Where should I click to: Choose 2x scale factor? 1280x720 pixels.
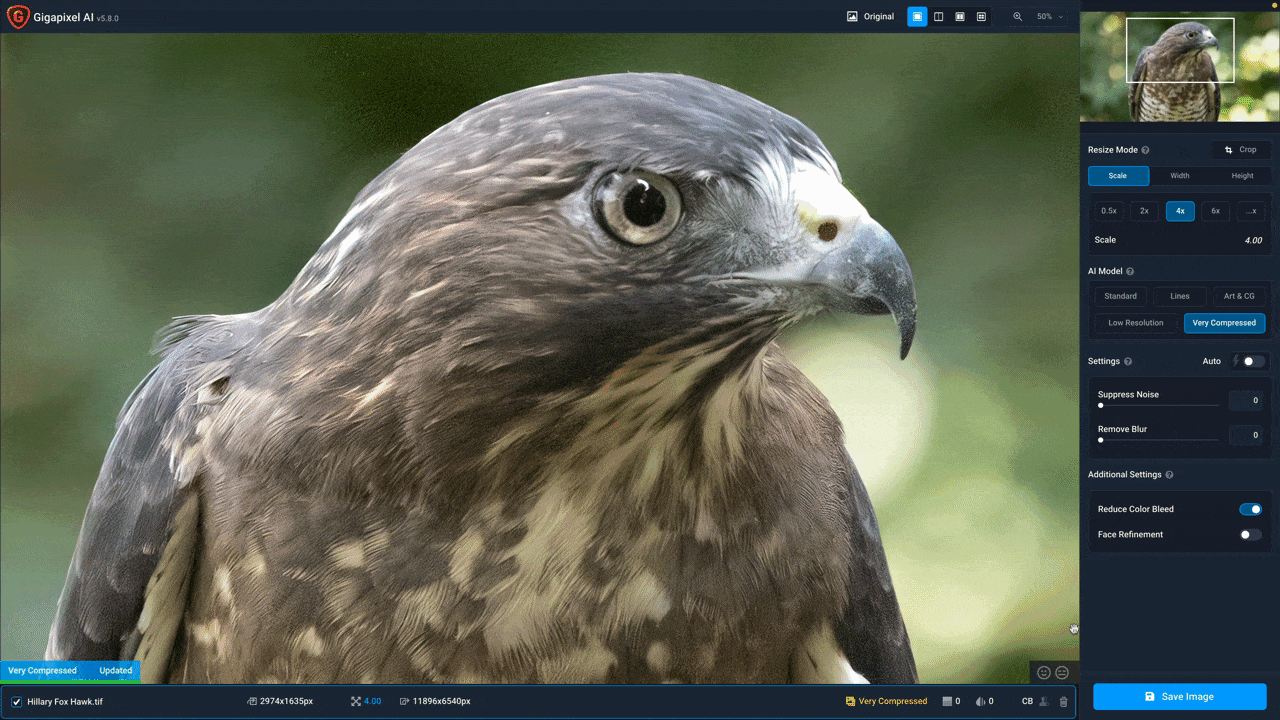(x=1144, y=211)
